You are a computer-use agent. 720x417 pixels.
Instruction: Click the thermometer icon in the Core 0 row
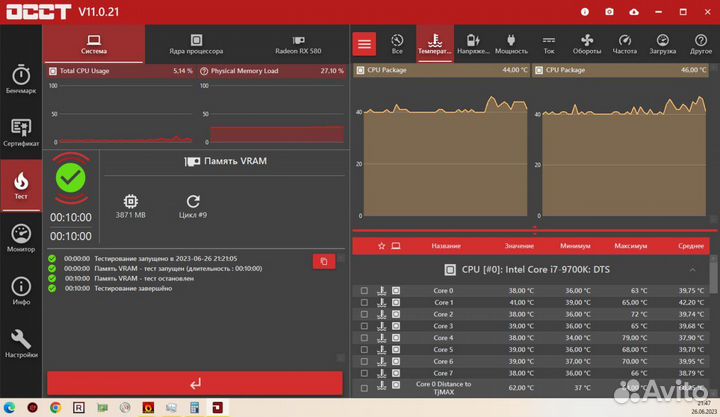click(382, 291)
